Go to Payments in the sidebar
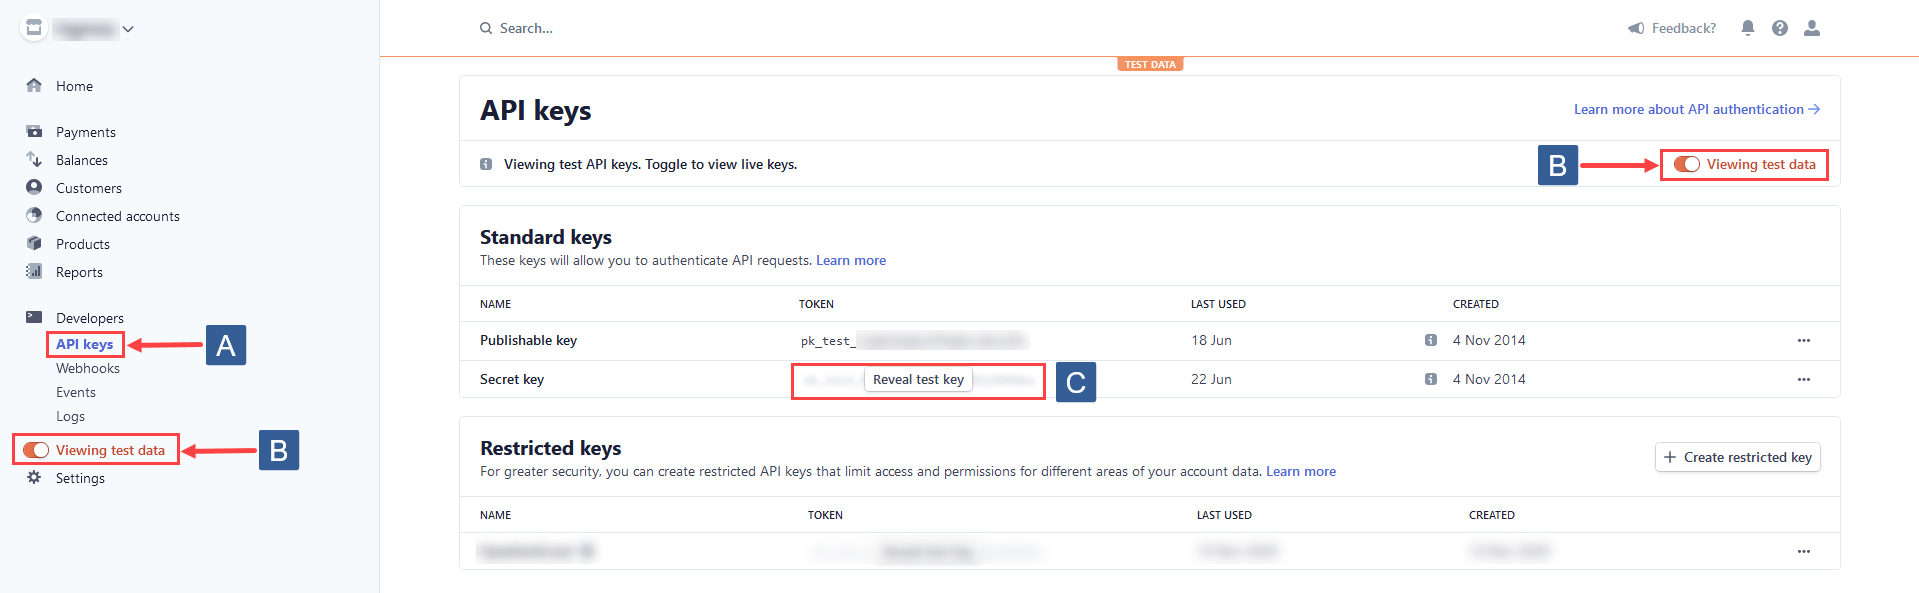This screenshot has height=593, width=1919. (x=86, y=132)
